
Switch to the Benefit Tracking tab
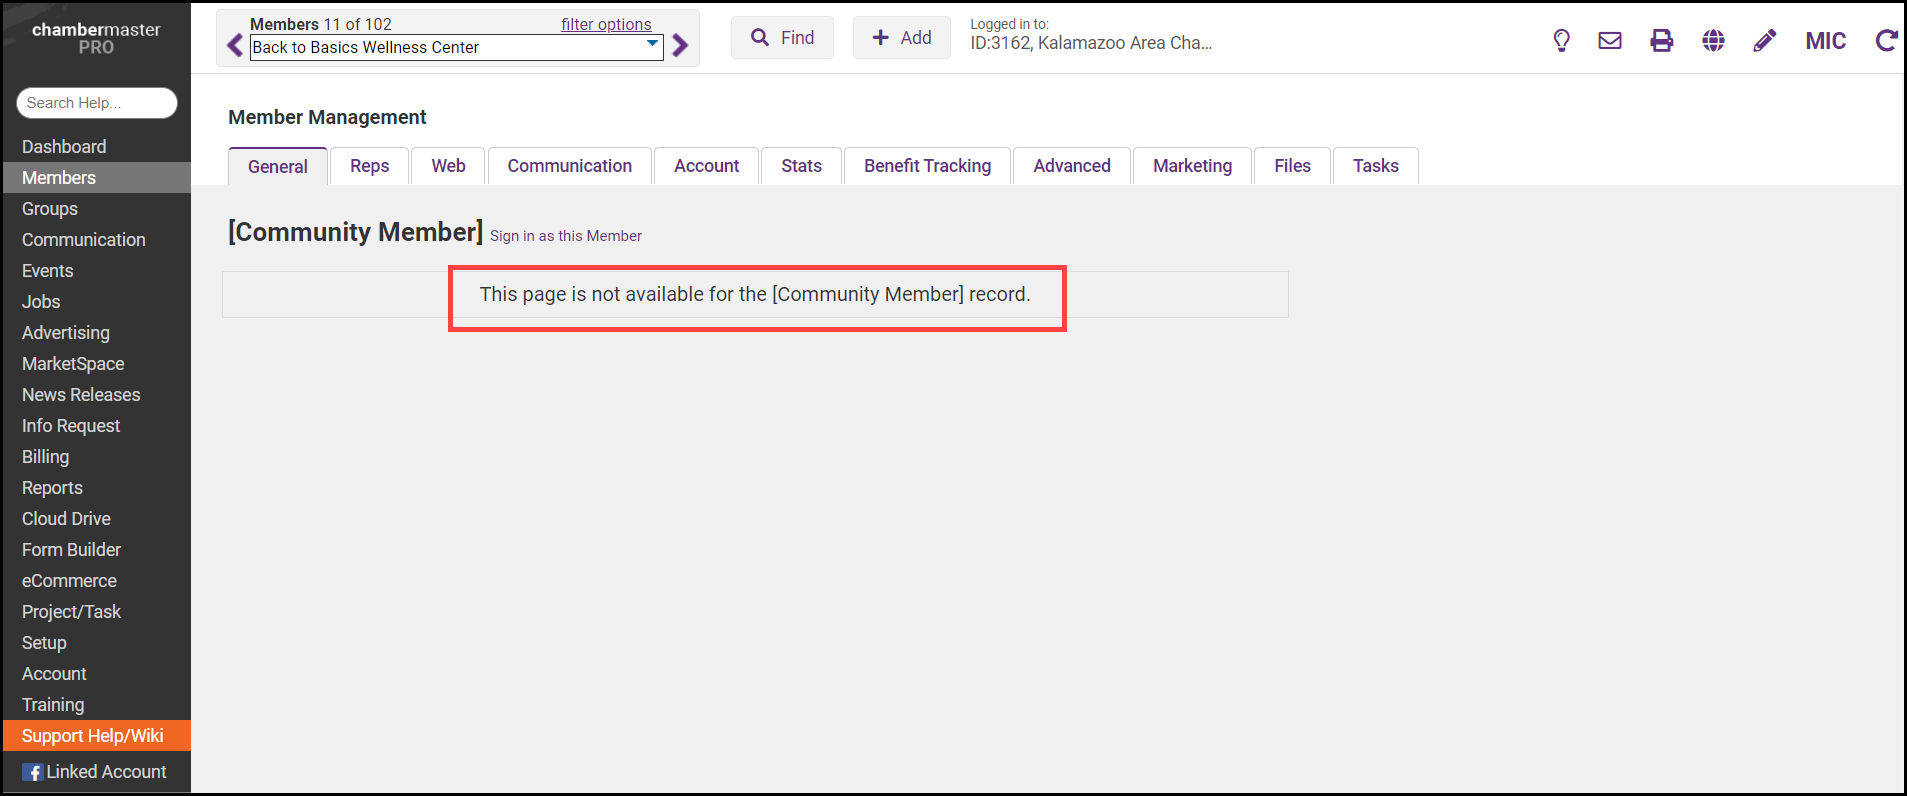[x=927, y=166]
